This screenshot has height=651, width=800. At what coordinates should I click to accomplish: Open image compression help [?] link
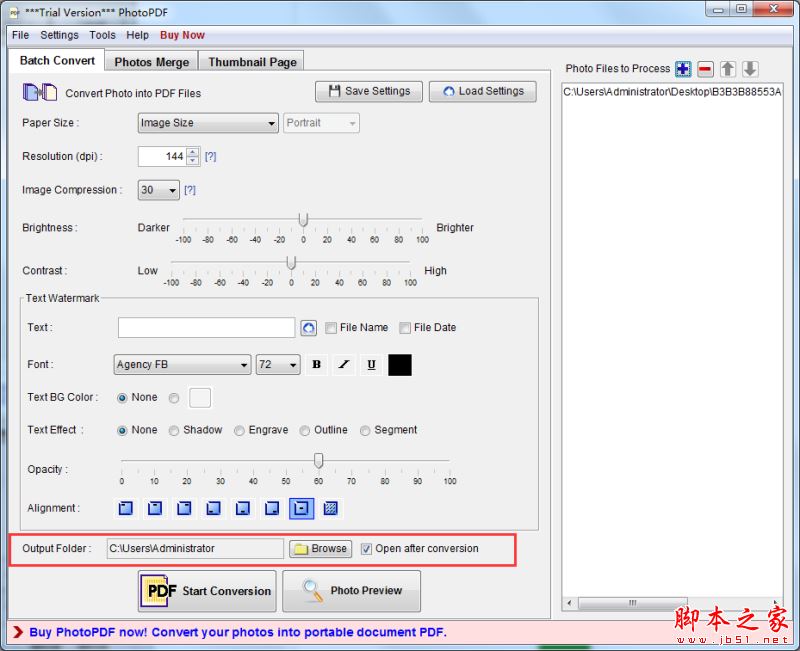tap(190, 190)
